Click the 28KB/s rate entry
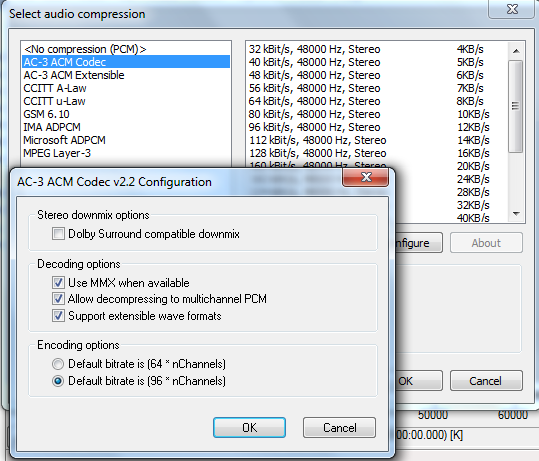Image resolution: width=539 pixels, height=461 pixels. [473, 192]
